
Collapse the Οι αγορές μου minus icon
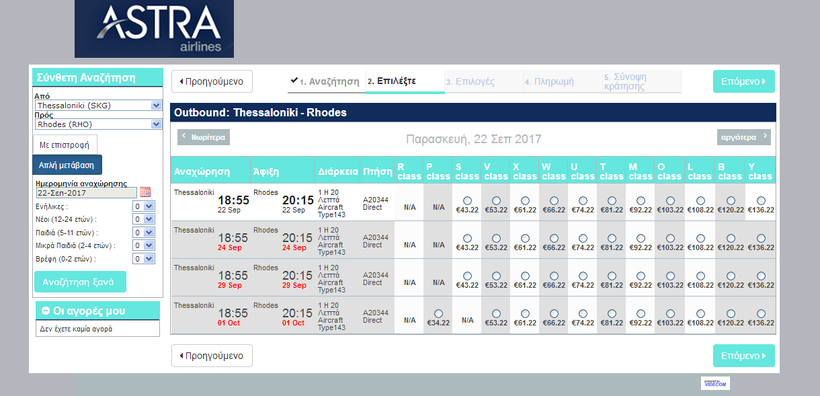pyautogui.click(x=45, y=311)
